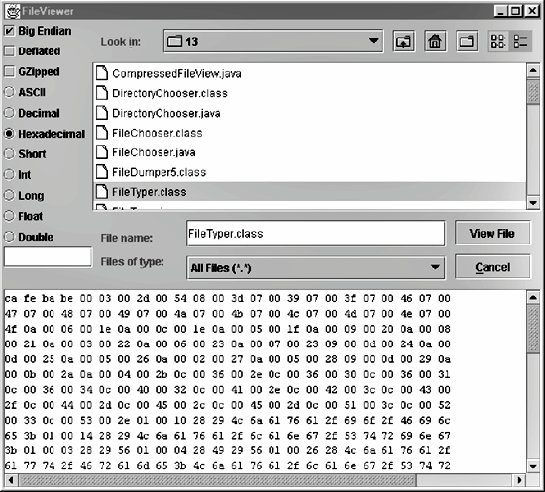Cancel the file chooser dialog
This screenshot has height=492, width=545.
click(x=493, y=267)
